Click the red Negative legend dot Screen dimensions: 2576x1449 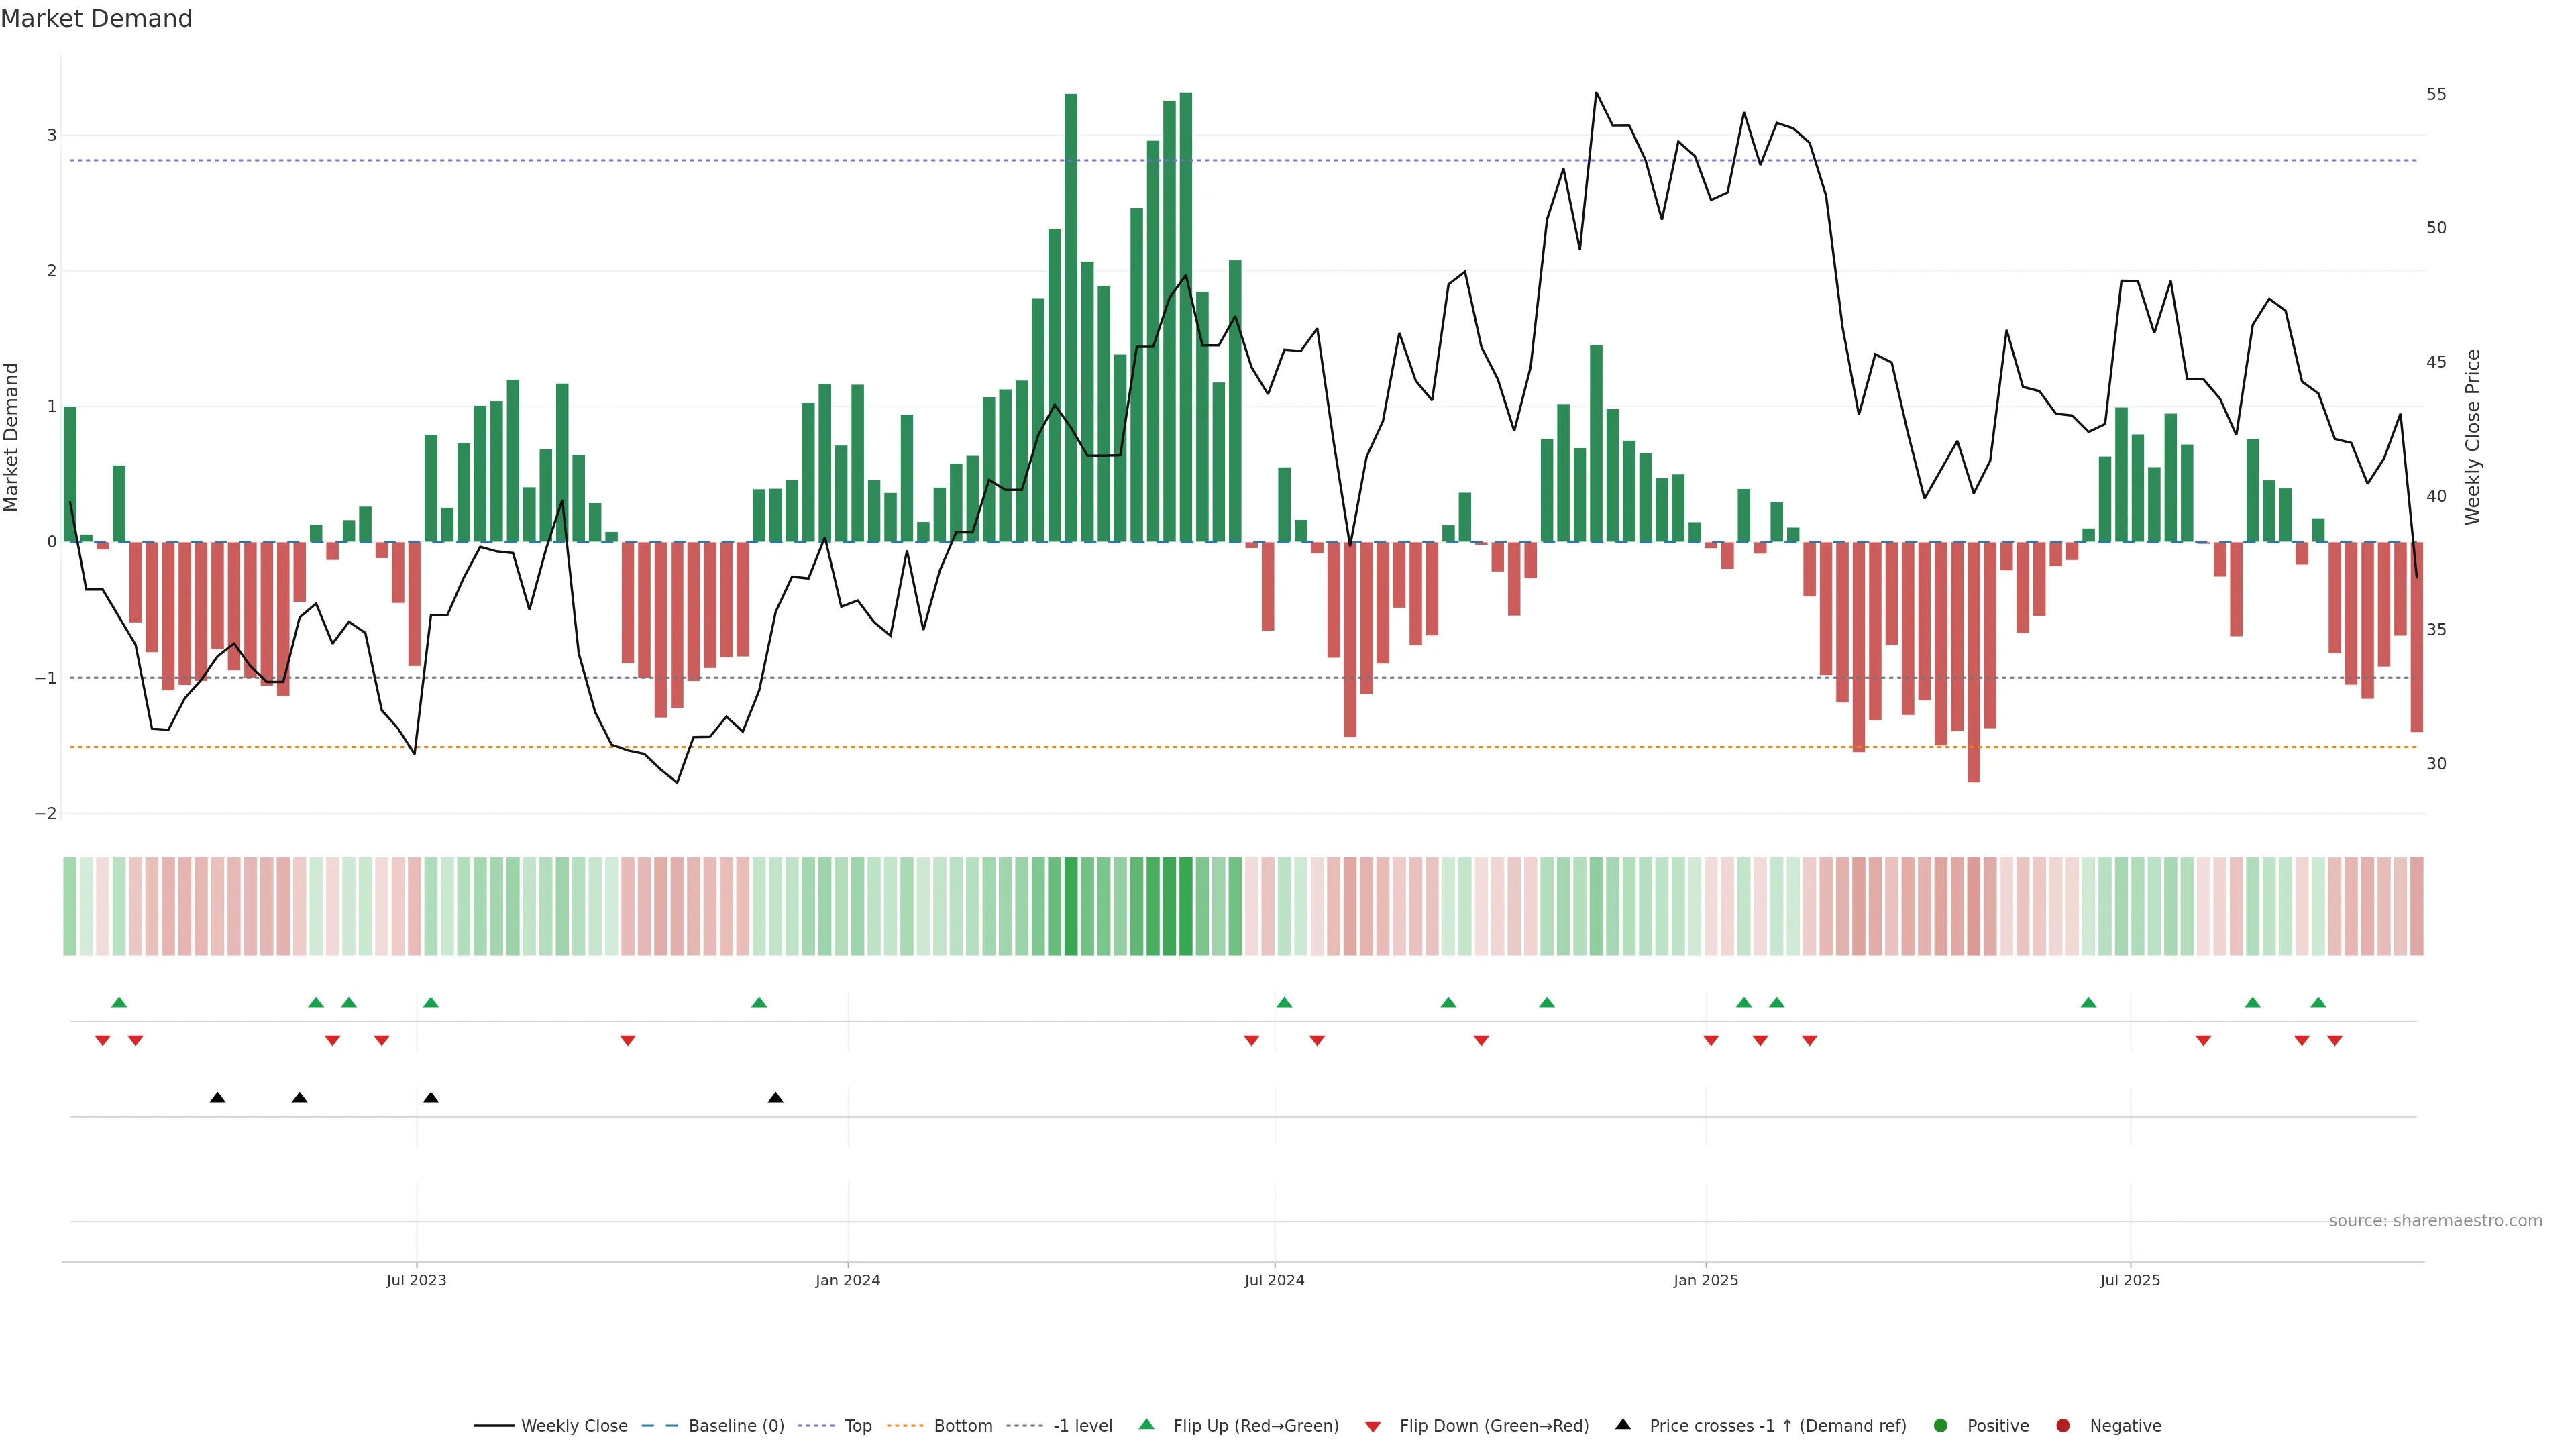coord(2063,1426)
